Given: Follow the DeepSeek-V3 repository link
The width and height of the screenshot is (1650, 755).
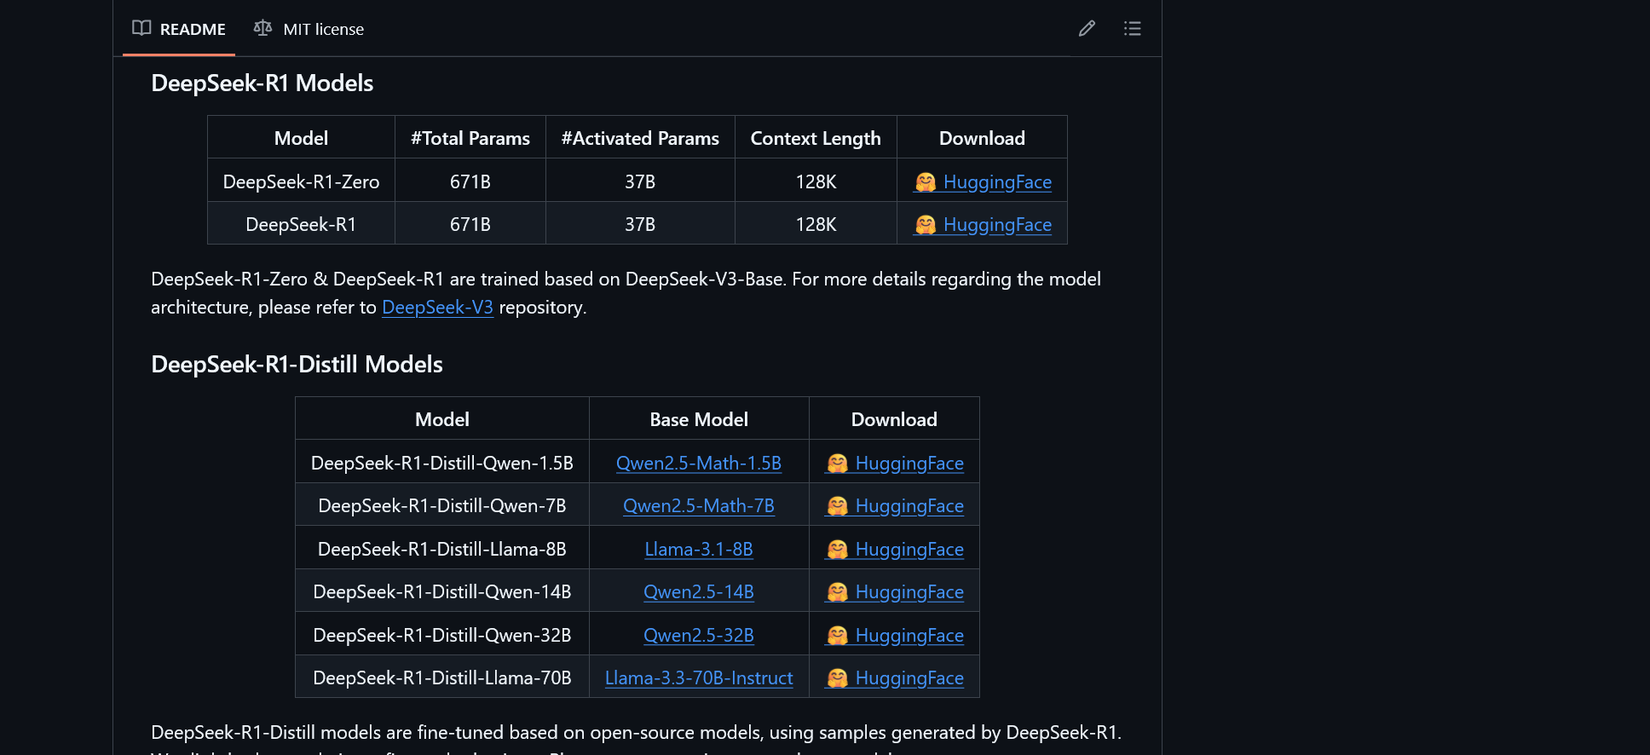Looking at the screenshot, I should [x=437, y=307].
